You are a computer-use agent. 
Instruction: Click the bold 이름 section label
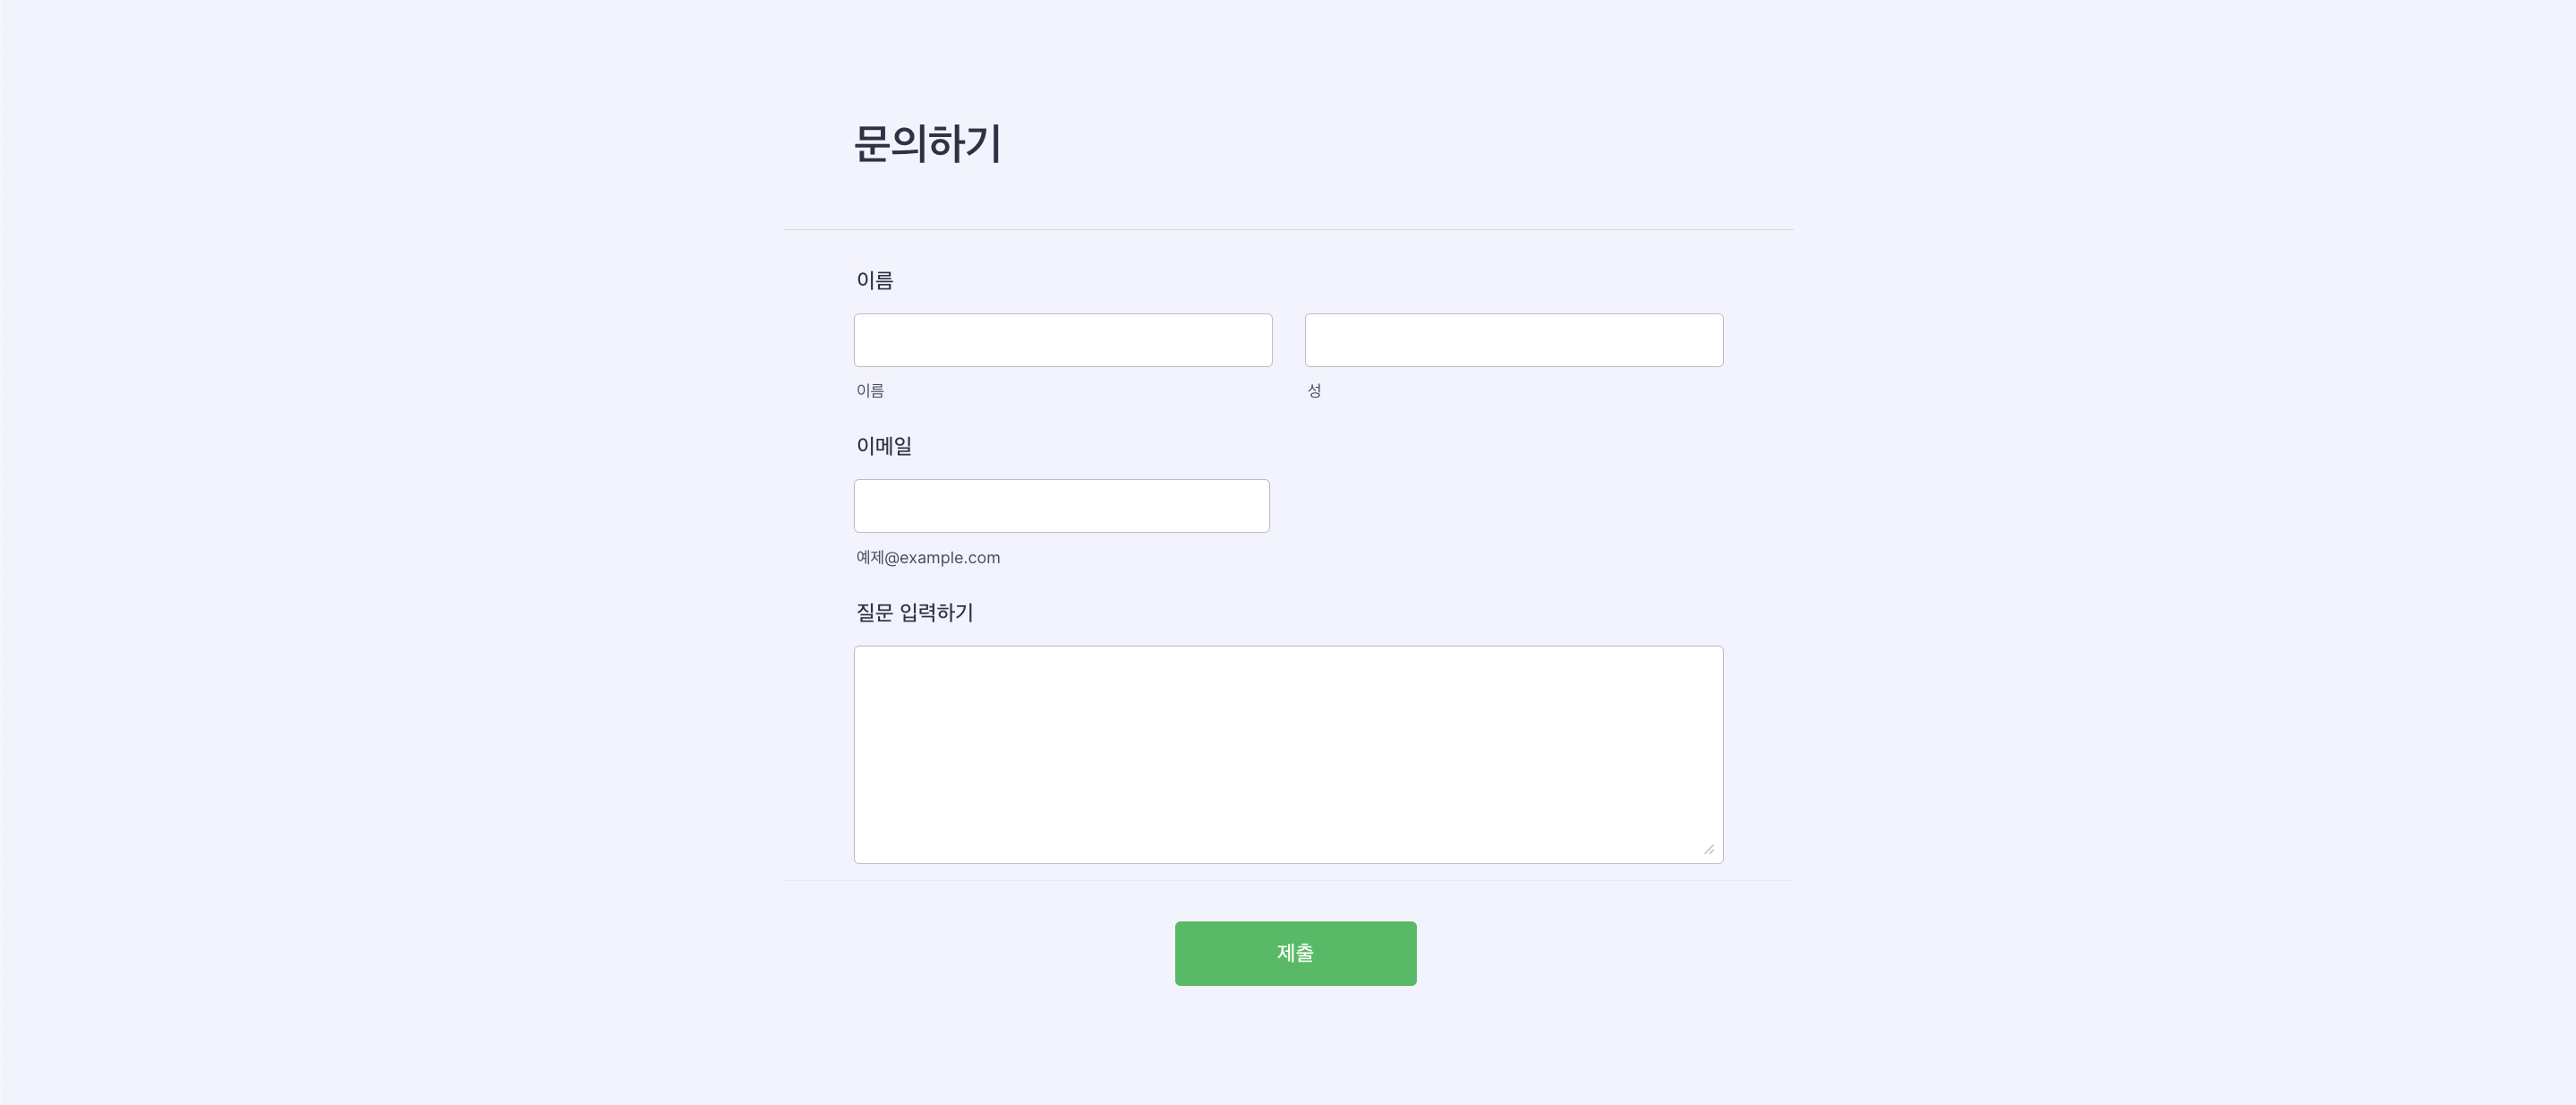coord(875,281)
